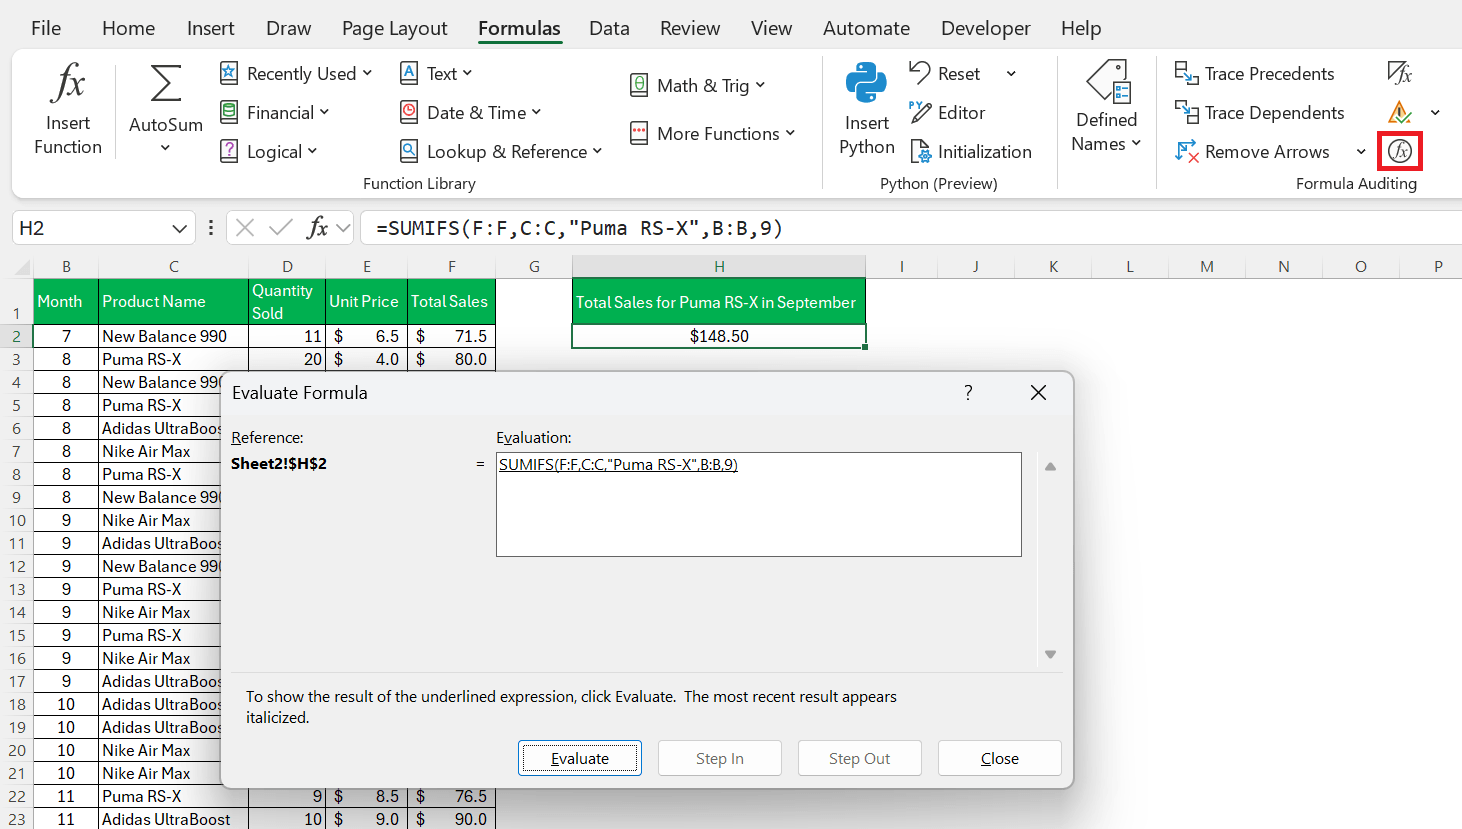Image resolution: width=1462 pixels, height=829 pixels.
Task: Click the formula bar Cancel X icon
Action: tap(245, 228)
